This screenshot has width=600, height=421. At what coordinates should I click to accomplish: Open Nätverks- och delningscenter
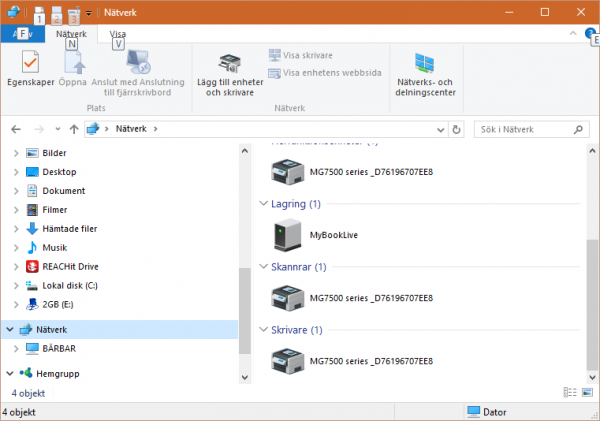tap(426, 75)
